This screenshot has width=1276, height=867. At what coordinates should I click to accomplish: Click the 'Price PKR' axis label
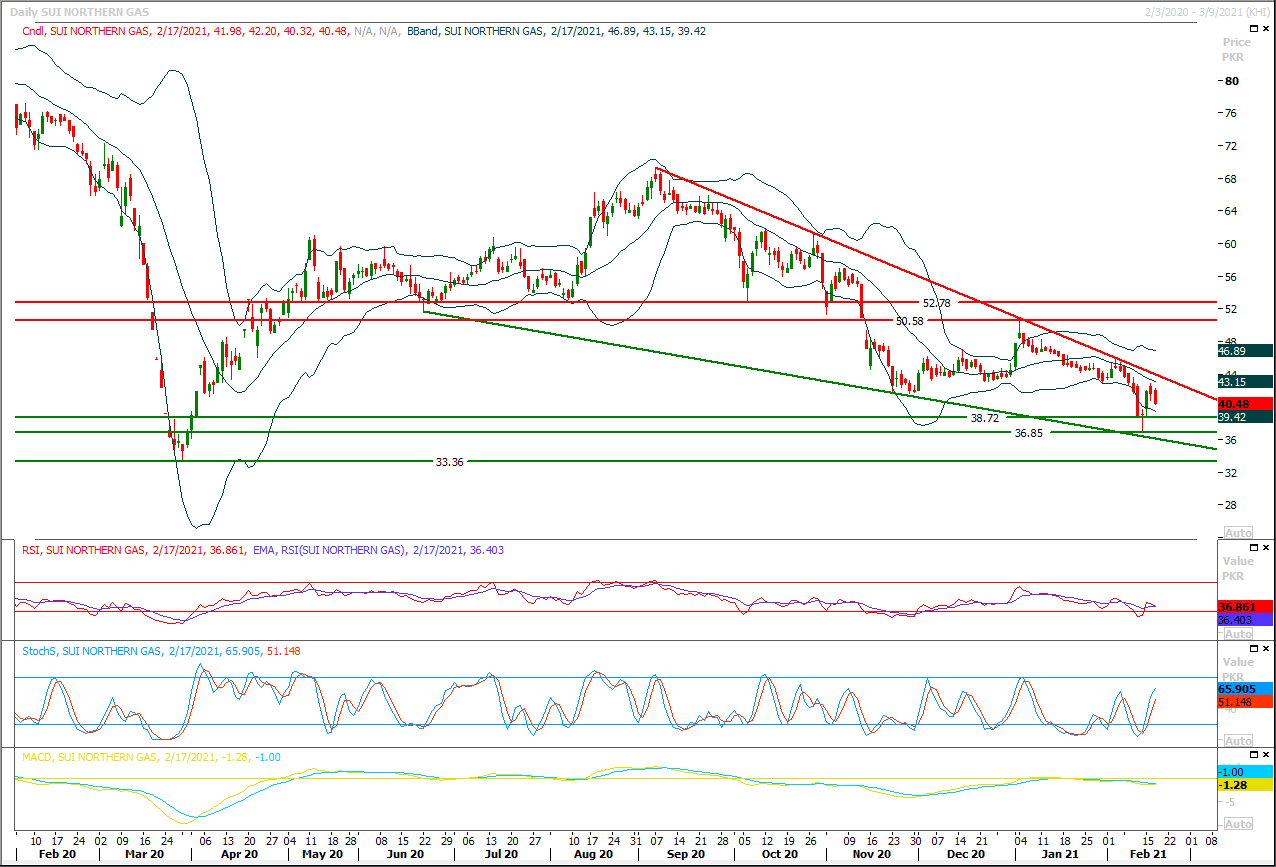pos(1237,50)
